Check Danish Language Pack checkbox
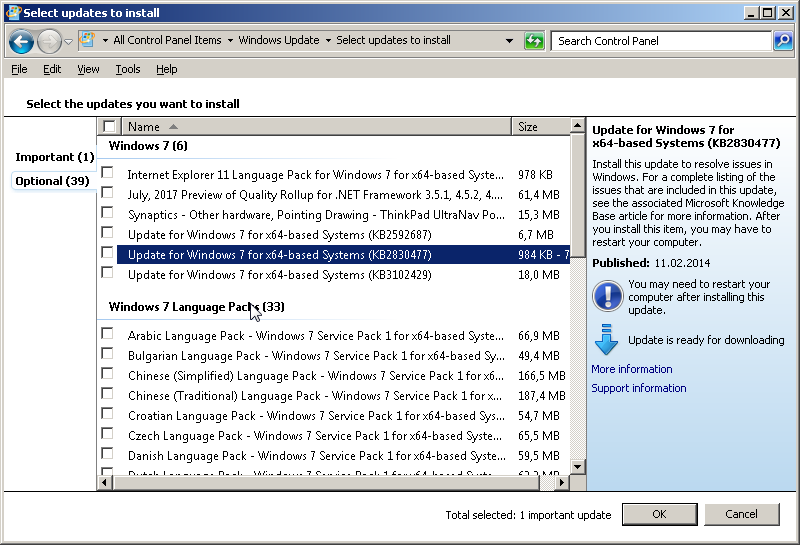Viewport: 800px width, 545px height. [107, 454]
